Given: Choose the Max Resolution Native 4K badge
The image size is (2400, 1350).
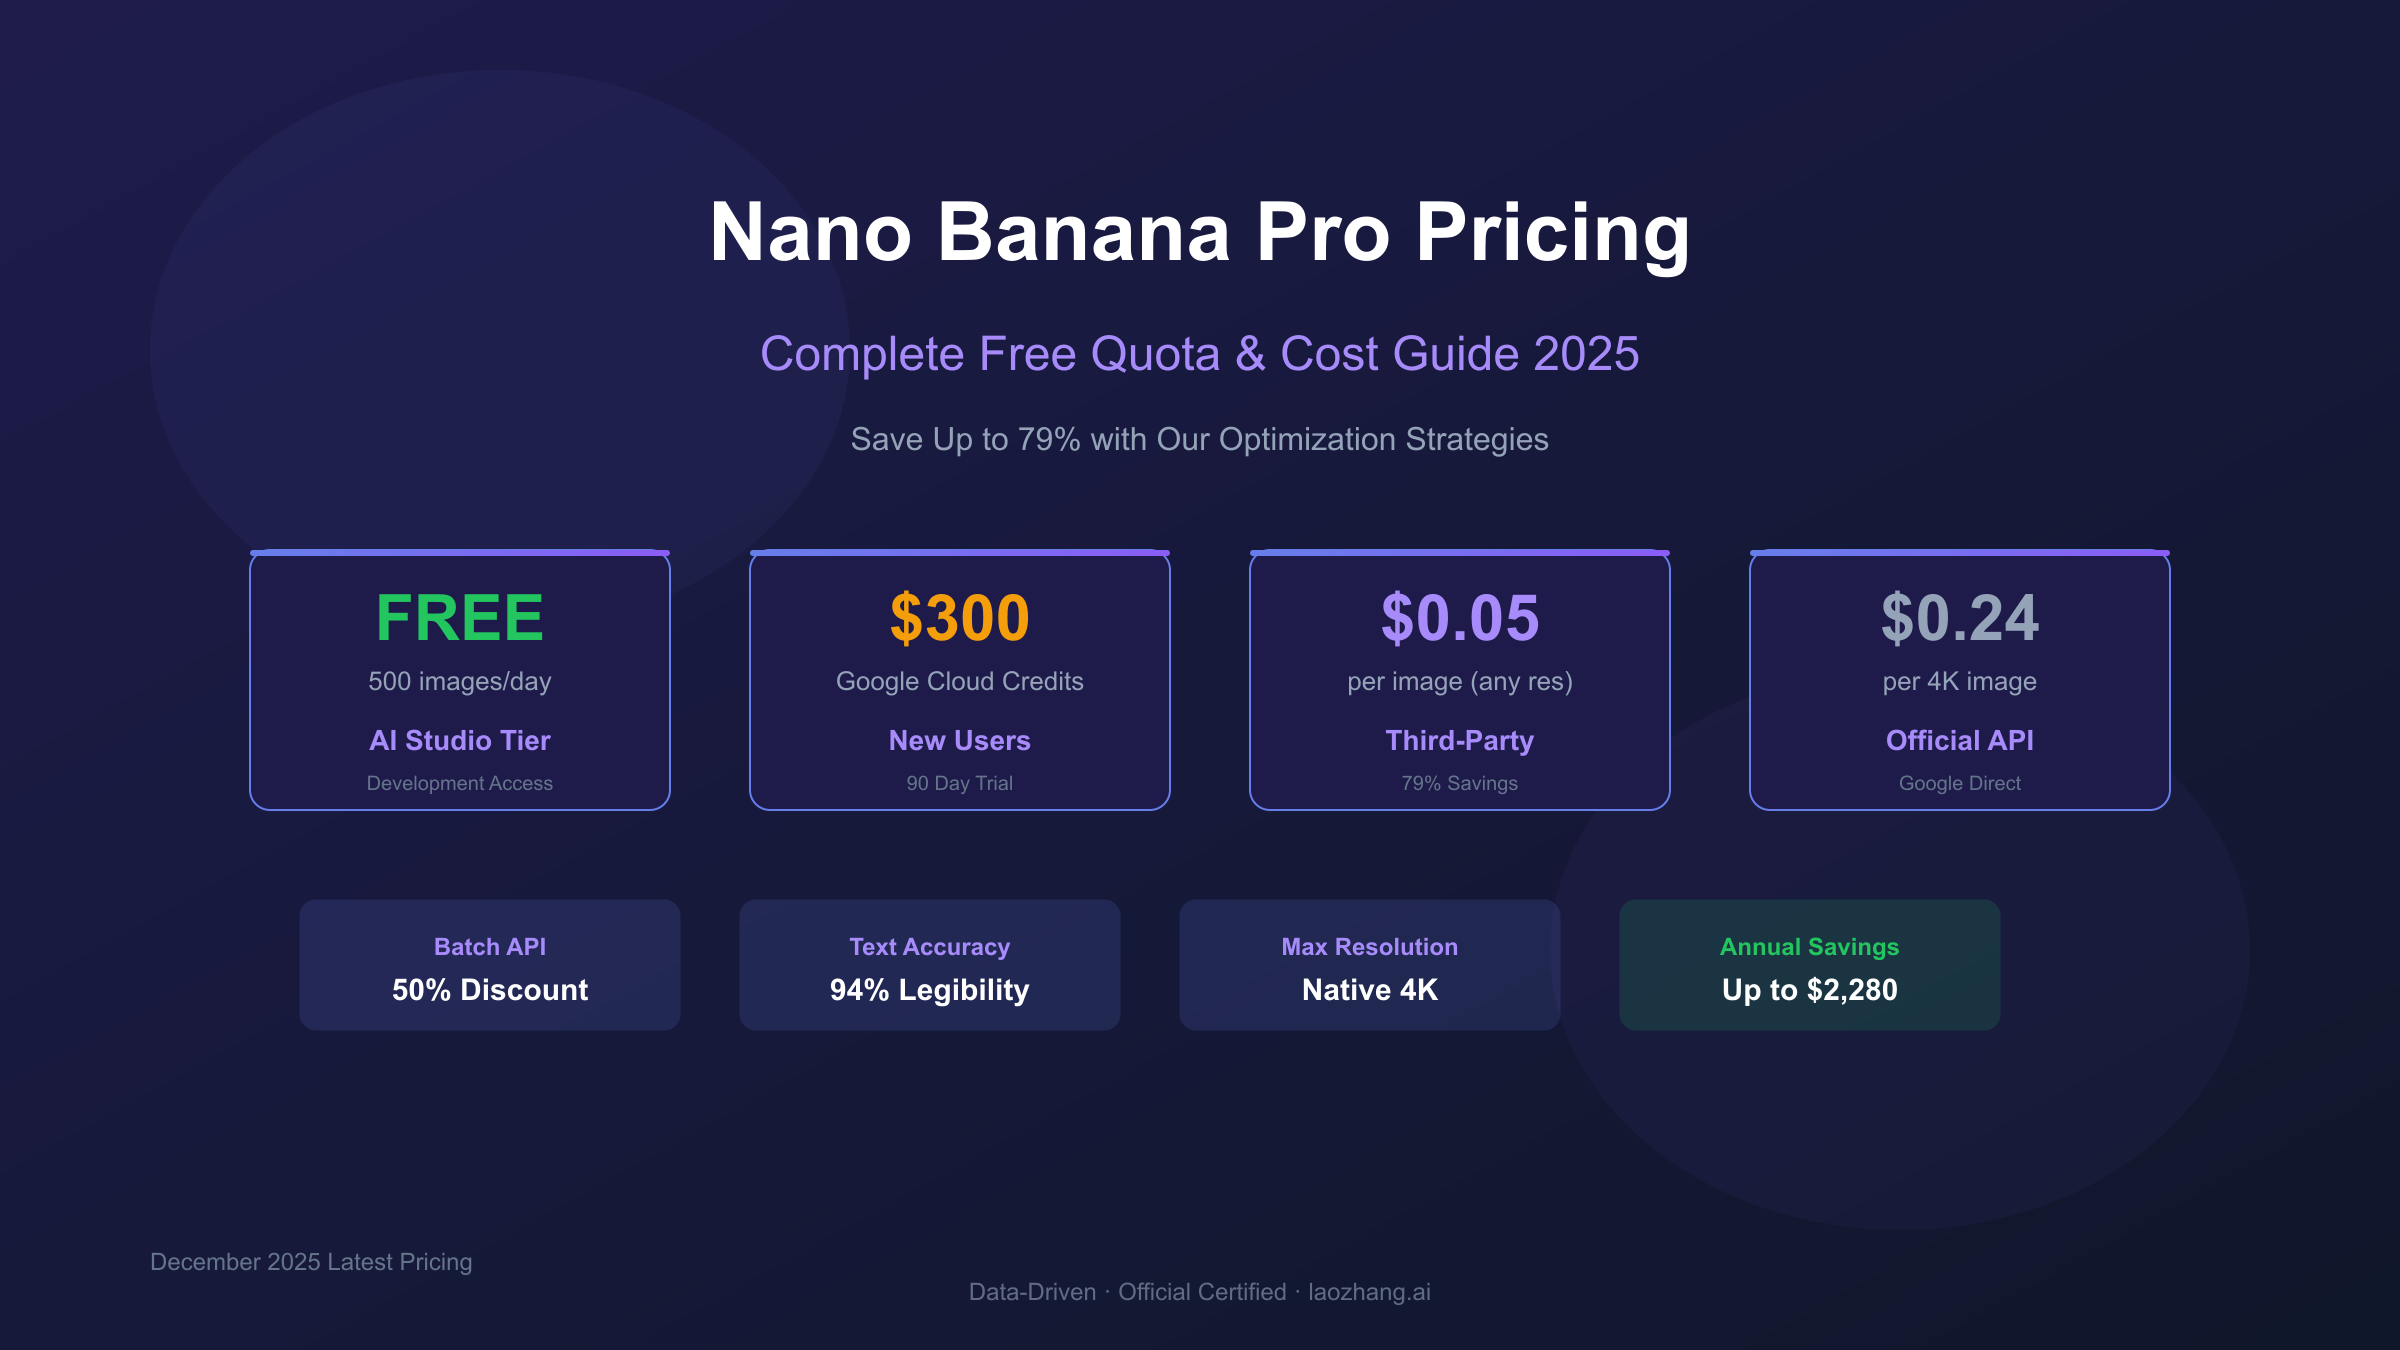Looking at the screenshot, I should [1369, 965].
